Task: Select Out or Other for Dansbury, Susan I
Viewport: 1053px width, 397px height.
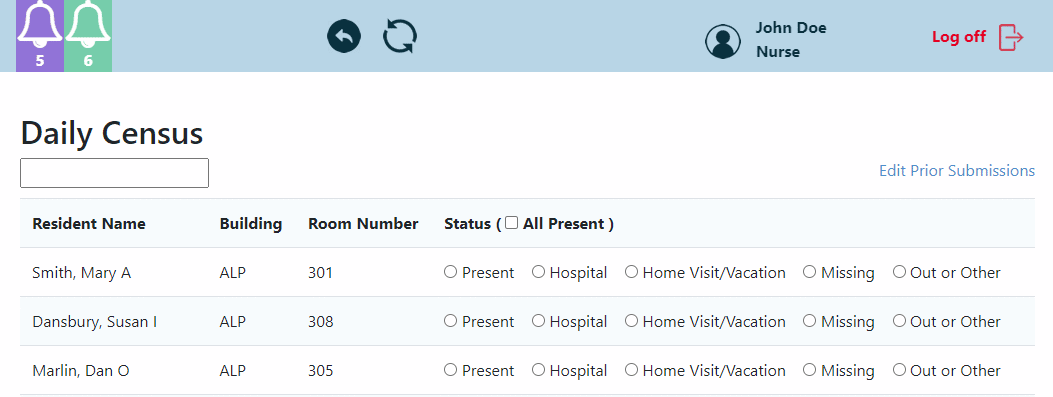Action: coord(899,321)
